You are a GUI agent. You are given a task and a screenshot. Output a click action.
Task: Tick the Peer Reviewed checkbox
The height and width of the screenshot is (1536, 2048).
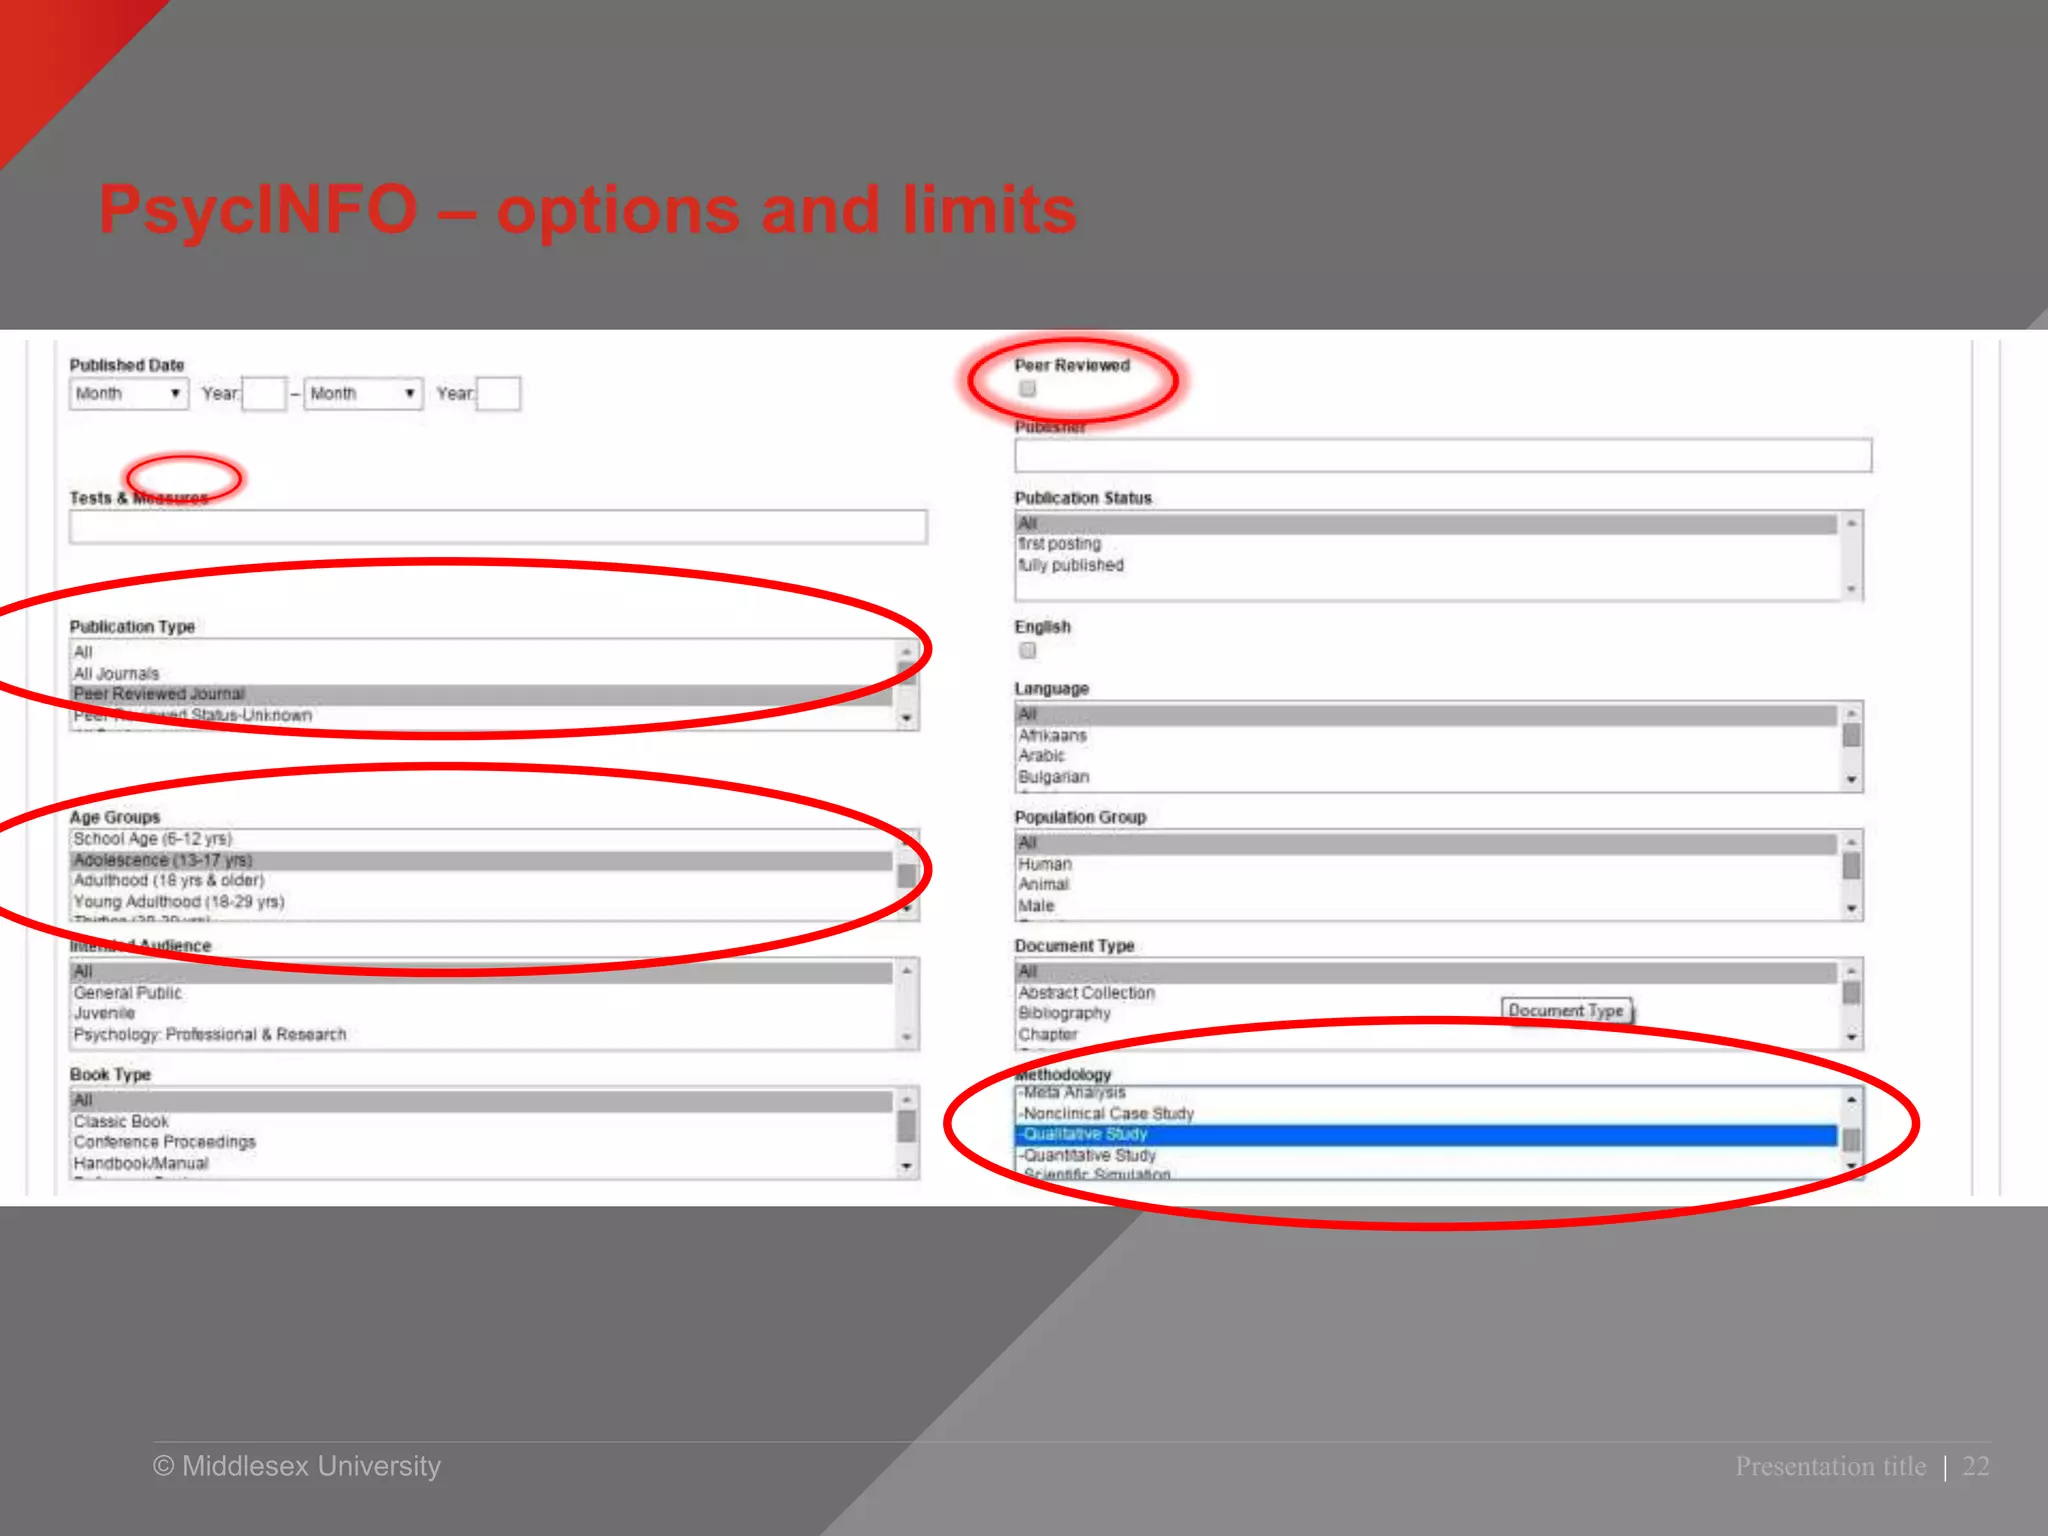point(1027,389)
